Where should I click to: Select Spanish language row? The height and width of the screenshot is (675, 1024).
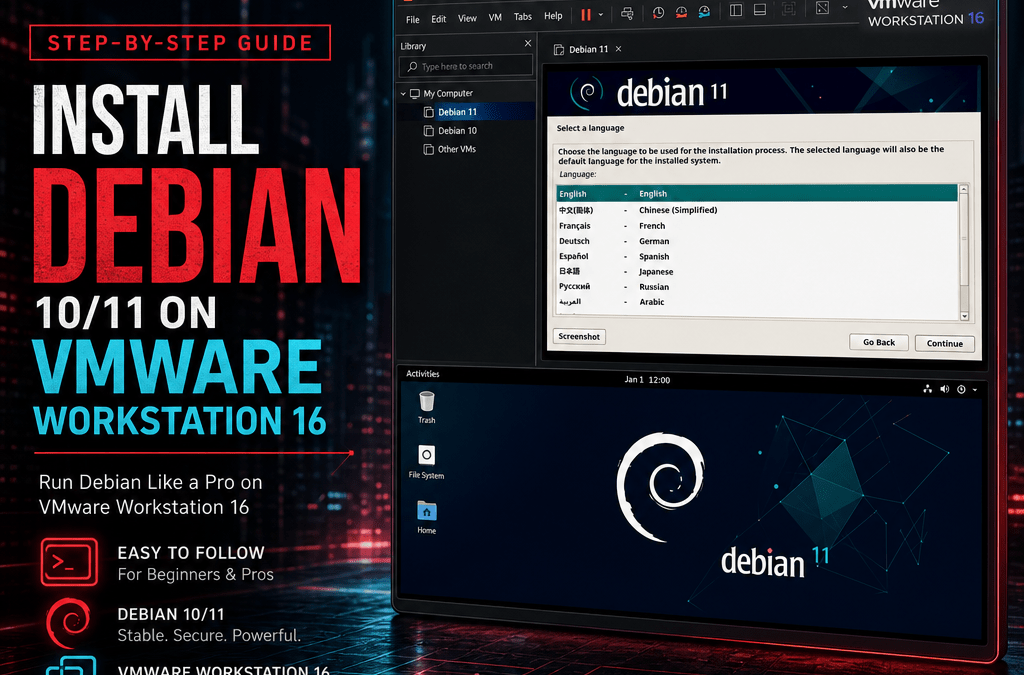757,257
